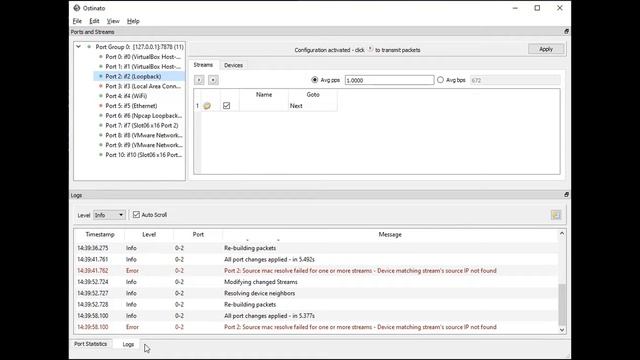Select the Avg pps radio button
This screenshot has height=360, width=640.
[x=314, y=80]
